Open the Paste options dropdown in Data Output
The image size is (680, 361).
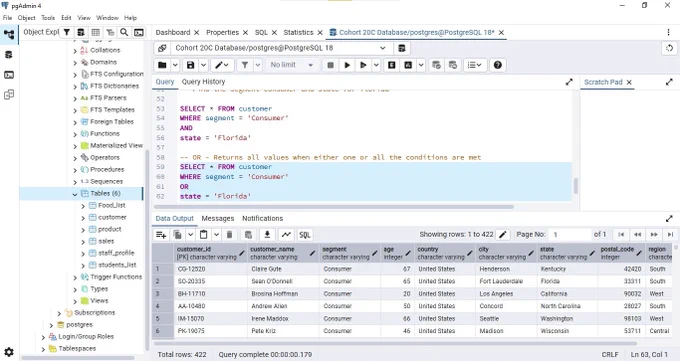click(x=216, y=235)
